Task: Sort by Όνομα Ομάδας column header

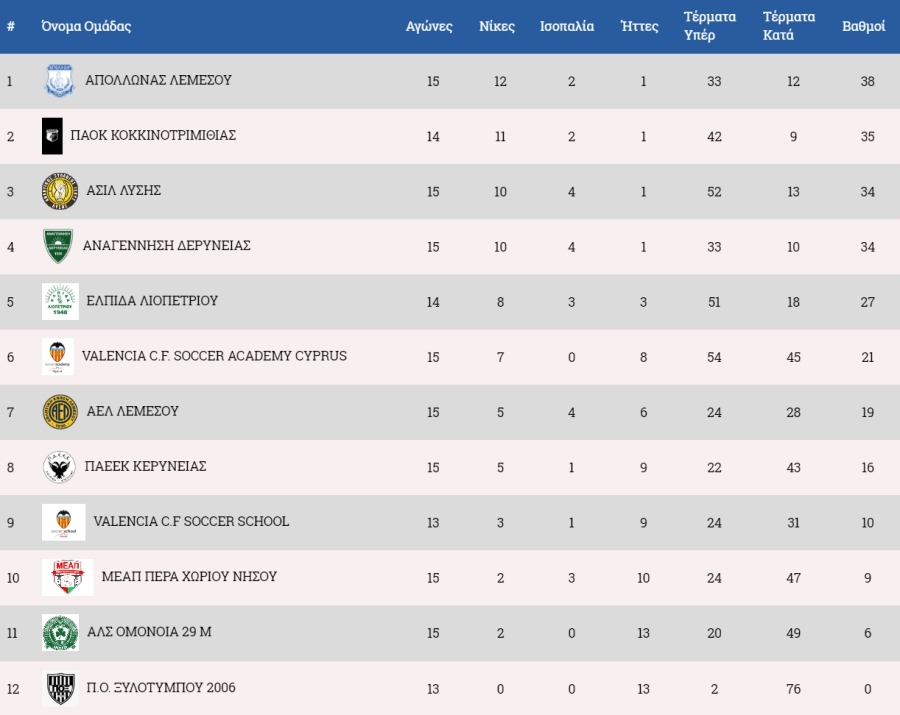Action: click(x=86, y=26)
